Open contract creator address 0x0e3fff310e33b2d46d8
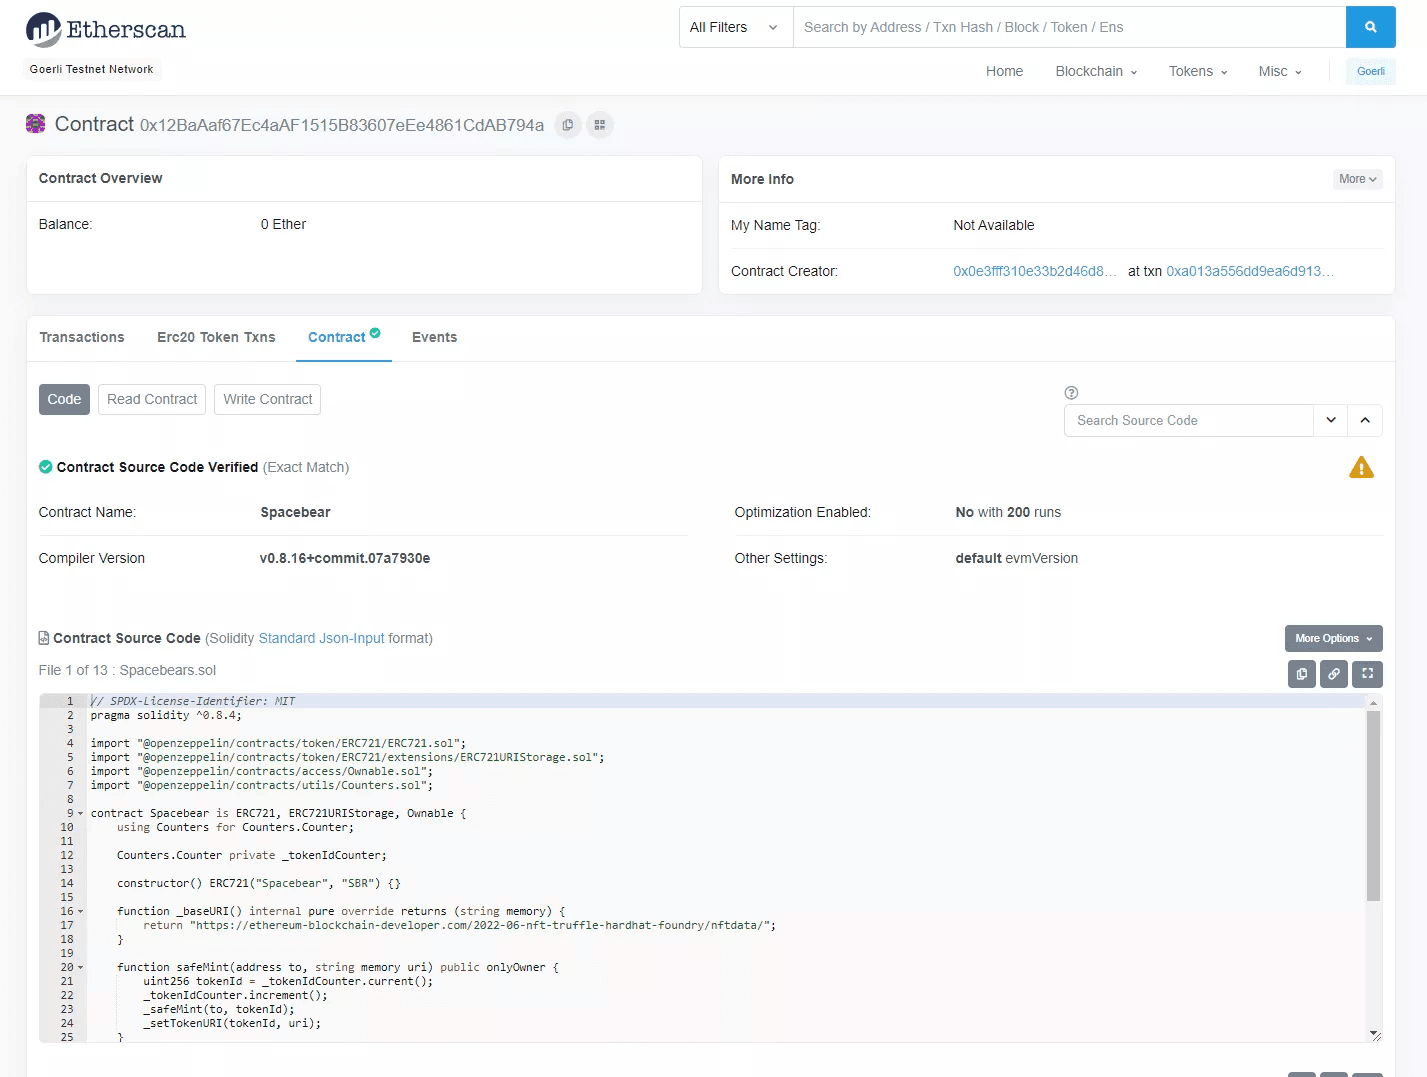 pyautogui.click(x=1034, y=271)
